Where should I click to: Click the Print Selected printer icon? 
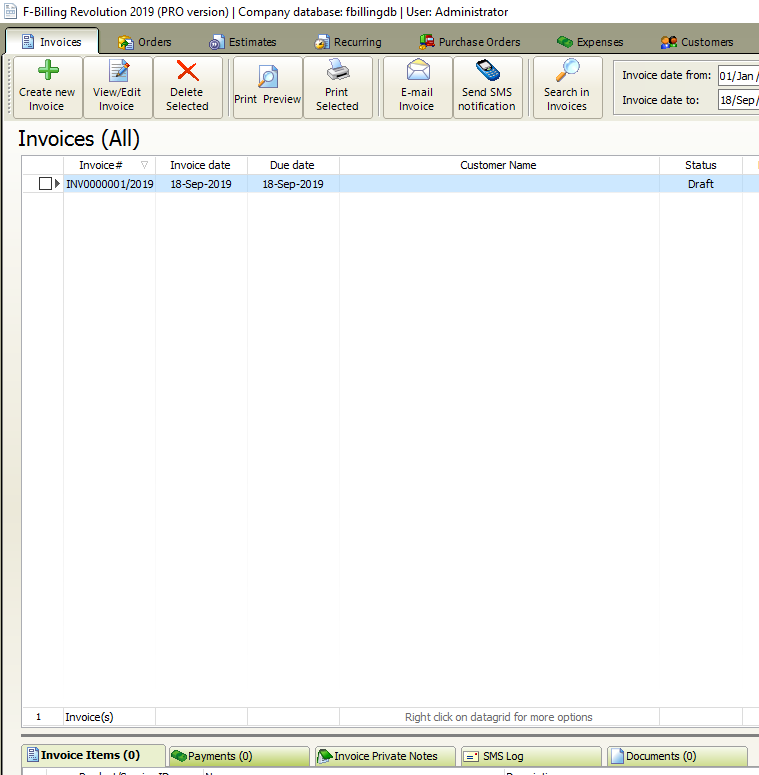pyautogui.click(x=337, y=72)
